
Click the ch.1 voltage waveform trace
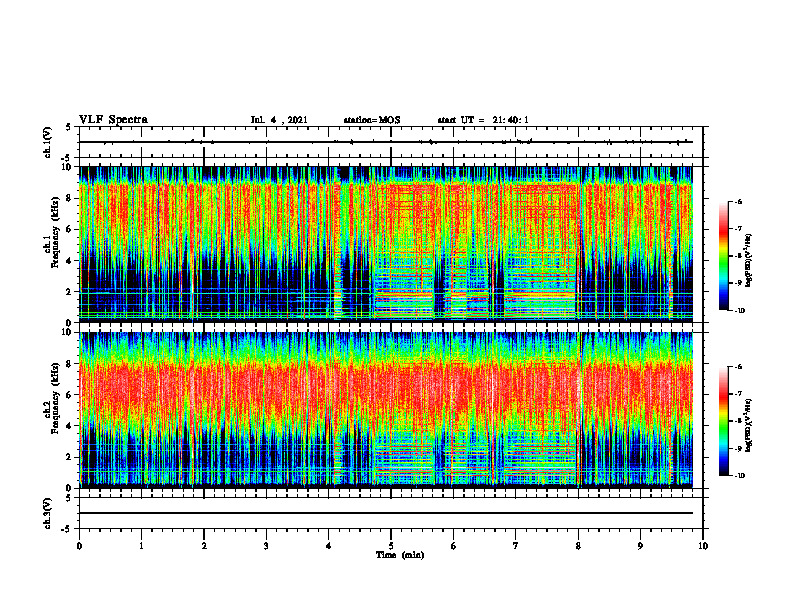point(386,142)
